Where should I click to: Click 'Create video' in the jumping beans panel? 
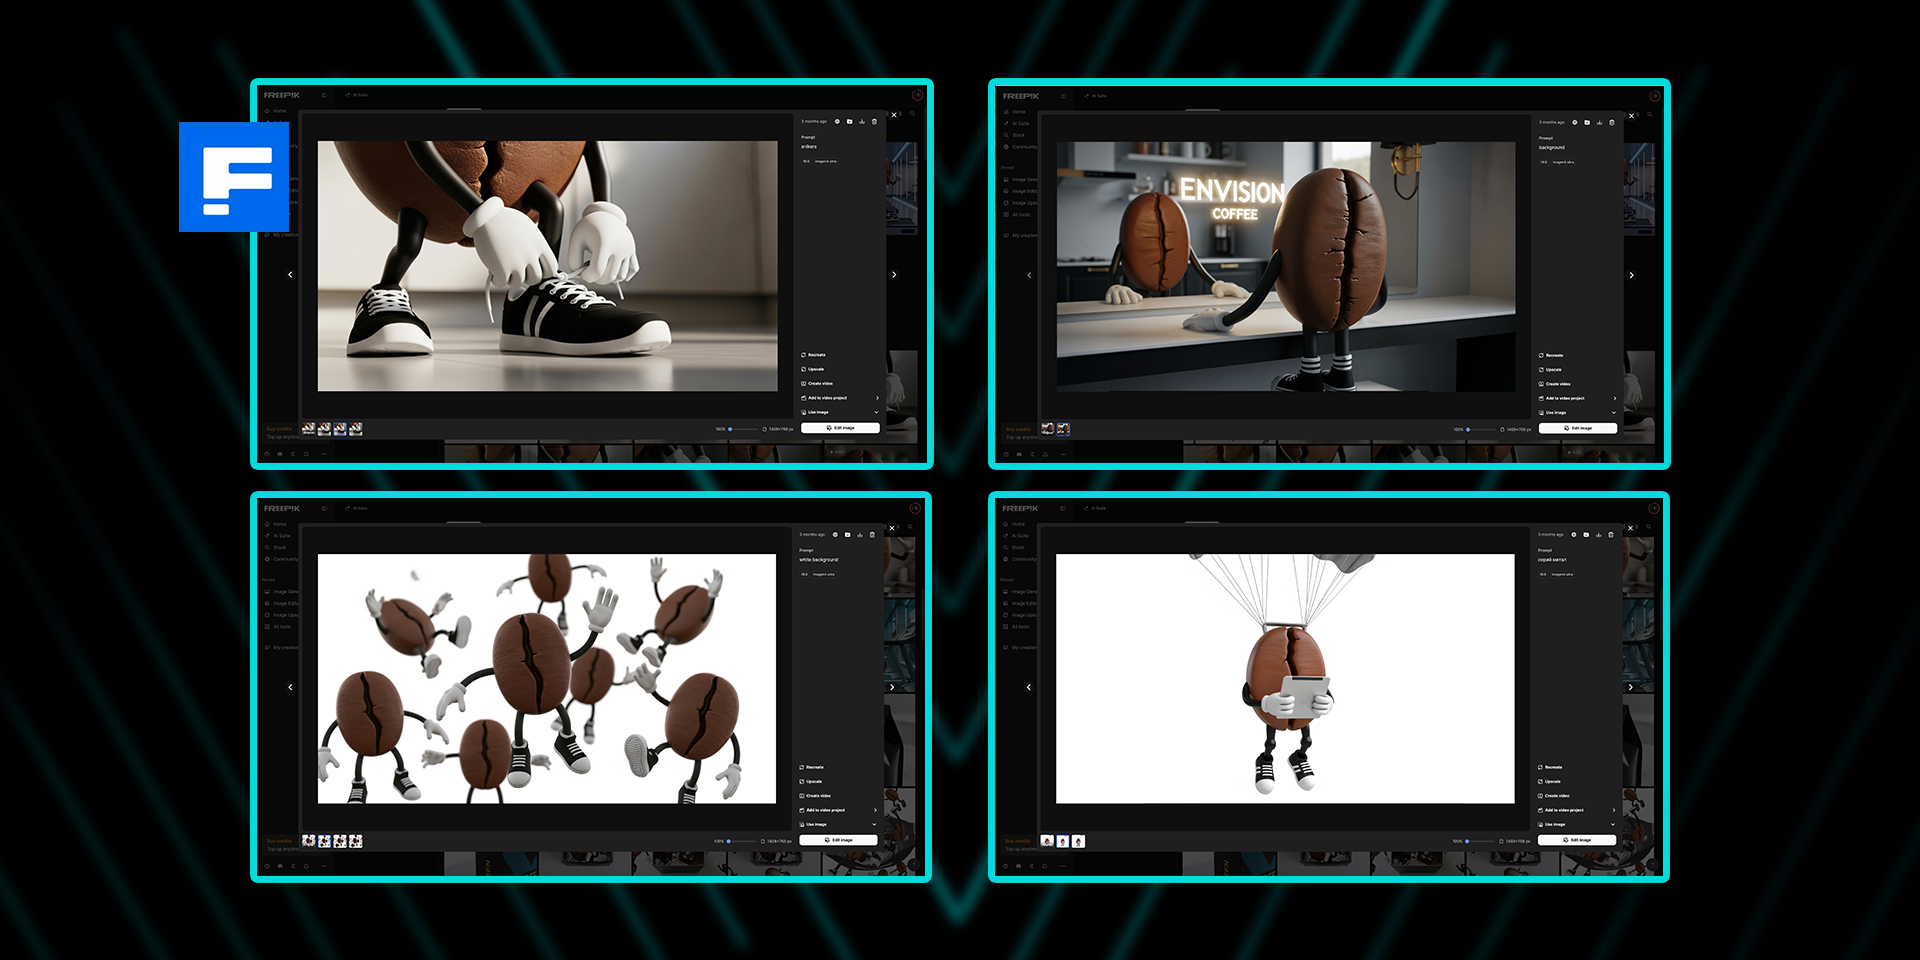coord(818,796)
